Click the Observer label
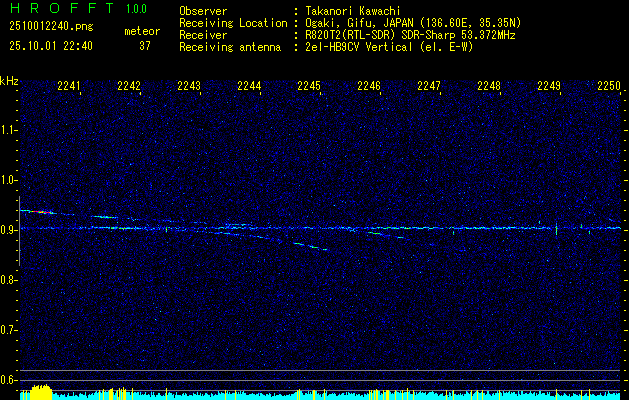Viewport: 629px width, 400px height. pos(203,11)
